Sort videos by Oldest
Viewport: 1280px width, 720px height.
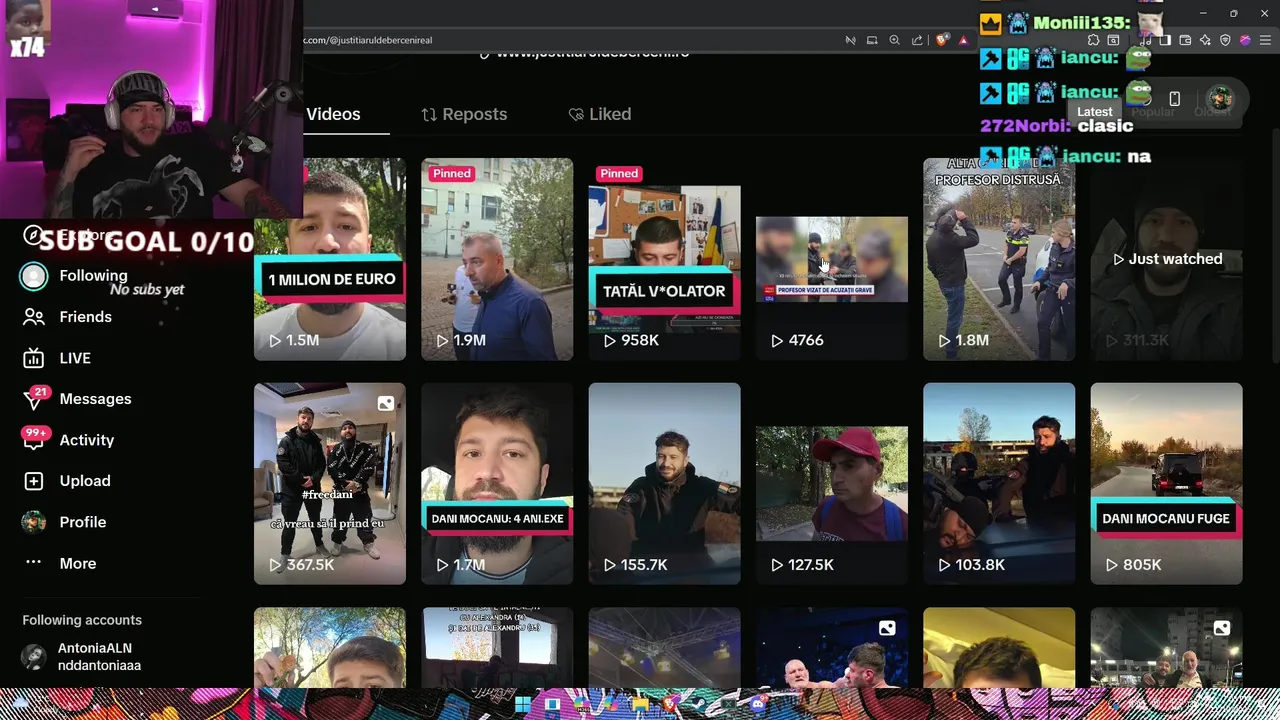pos(1212,112)
